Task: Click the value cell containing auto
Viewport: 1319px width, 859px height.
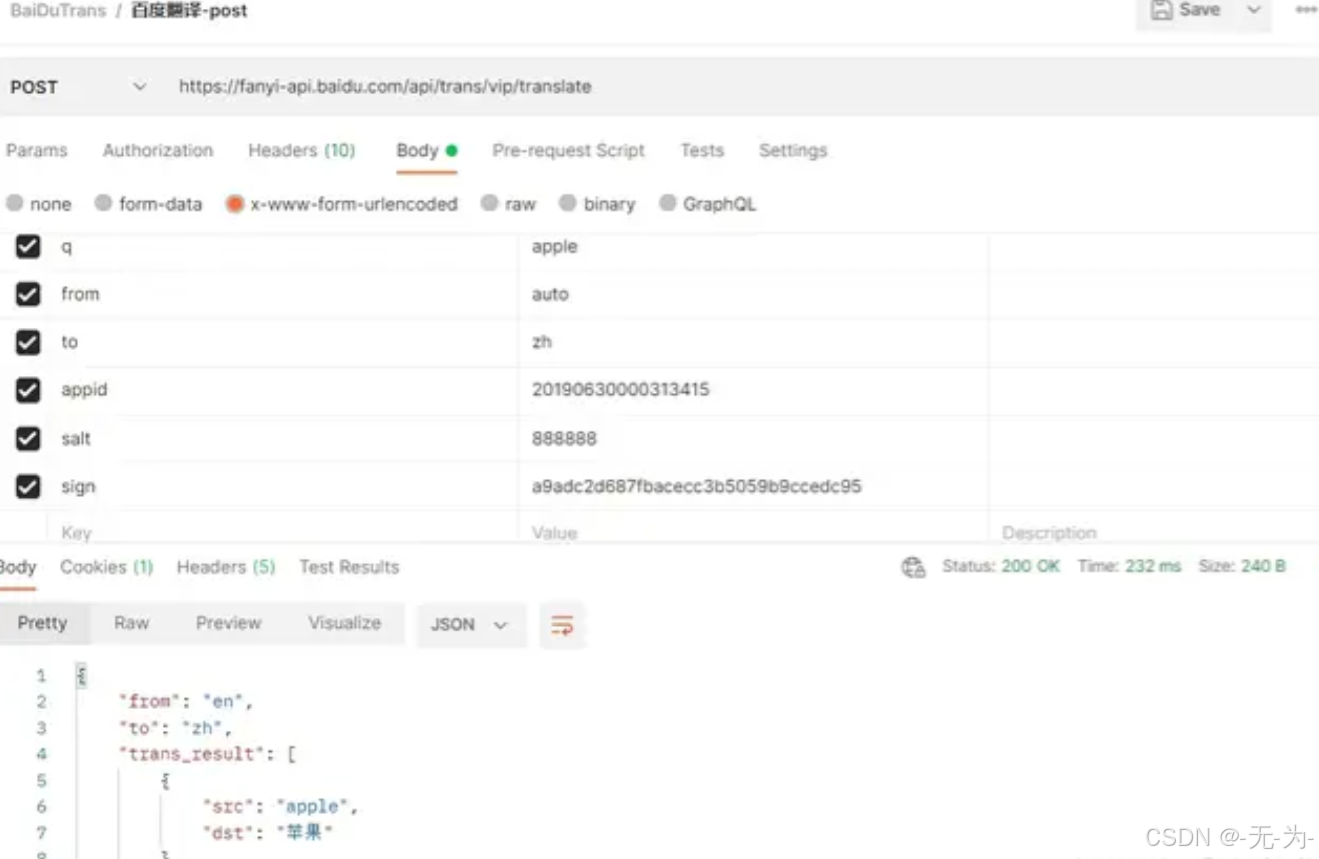Action: click(x=753, y=294)
